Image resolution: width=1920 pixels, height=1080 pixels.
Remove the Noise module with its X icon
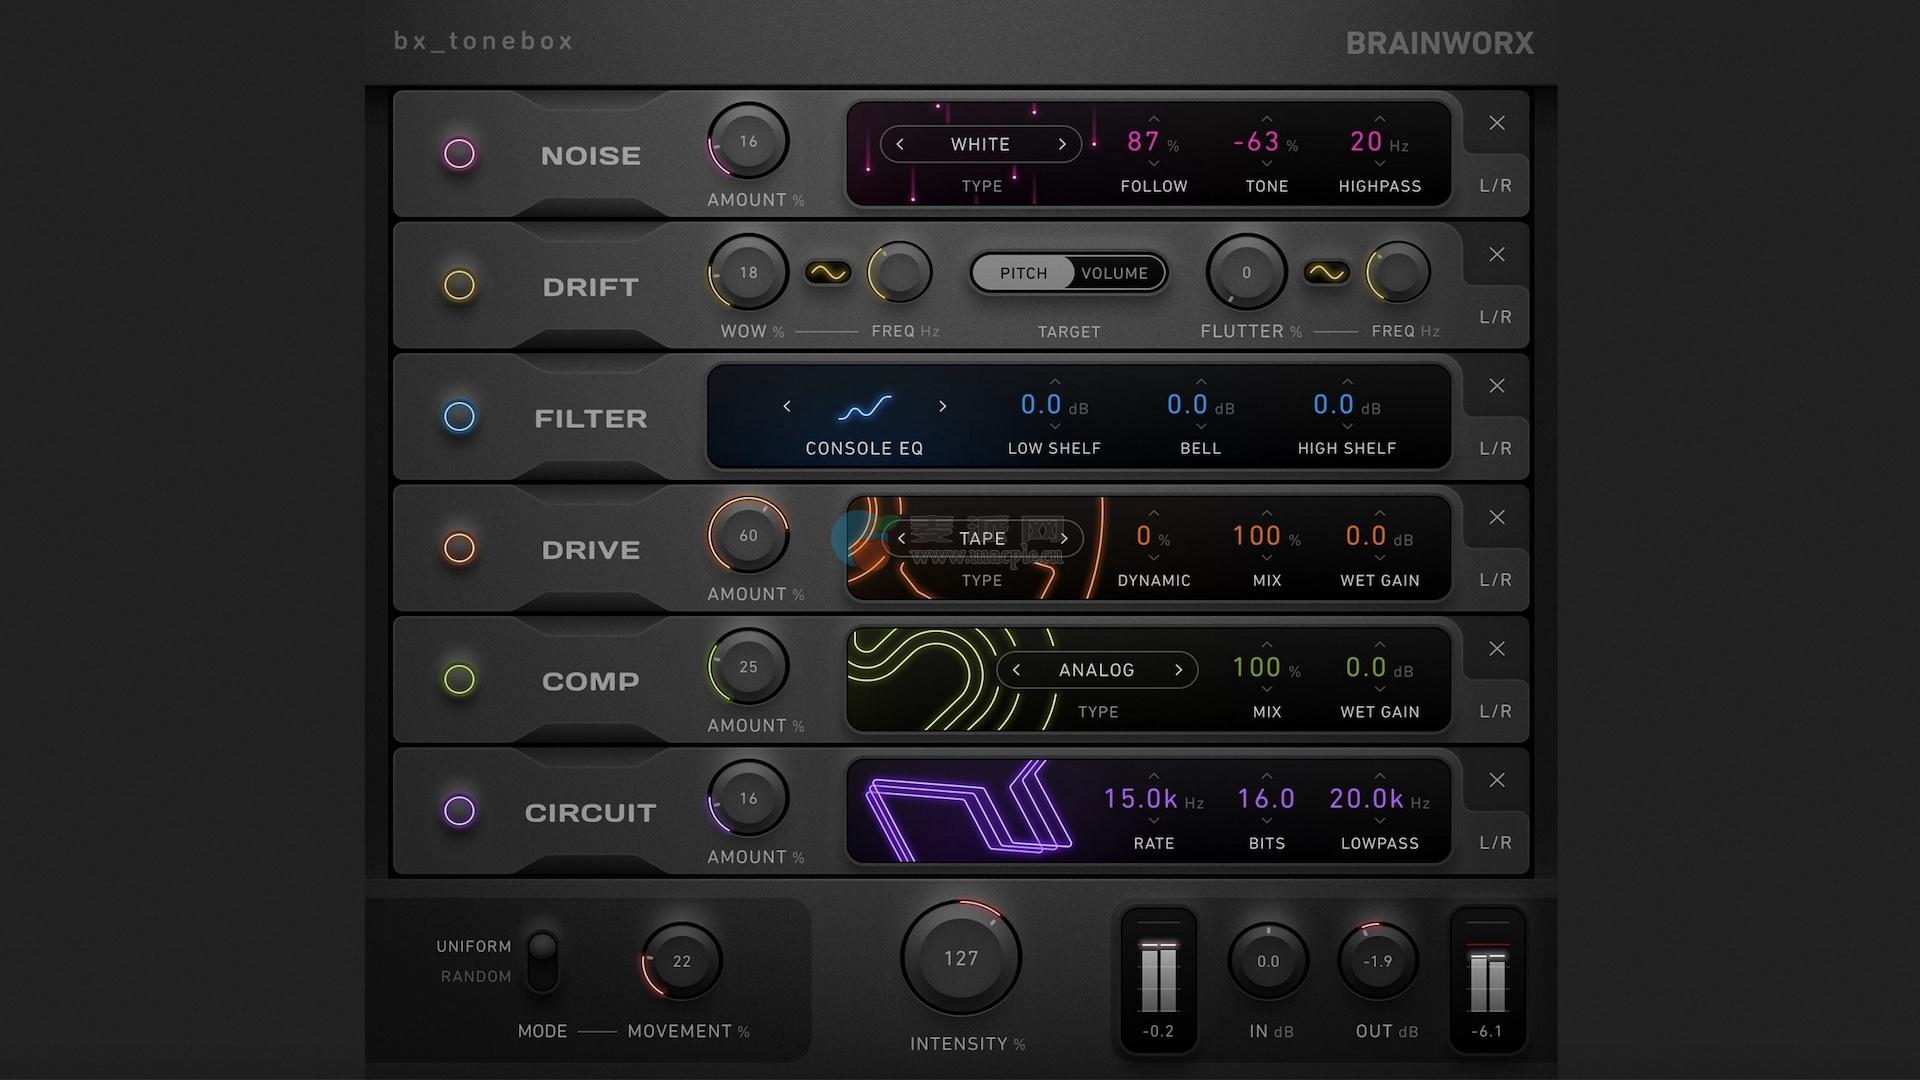coord(1496,123)
